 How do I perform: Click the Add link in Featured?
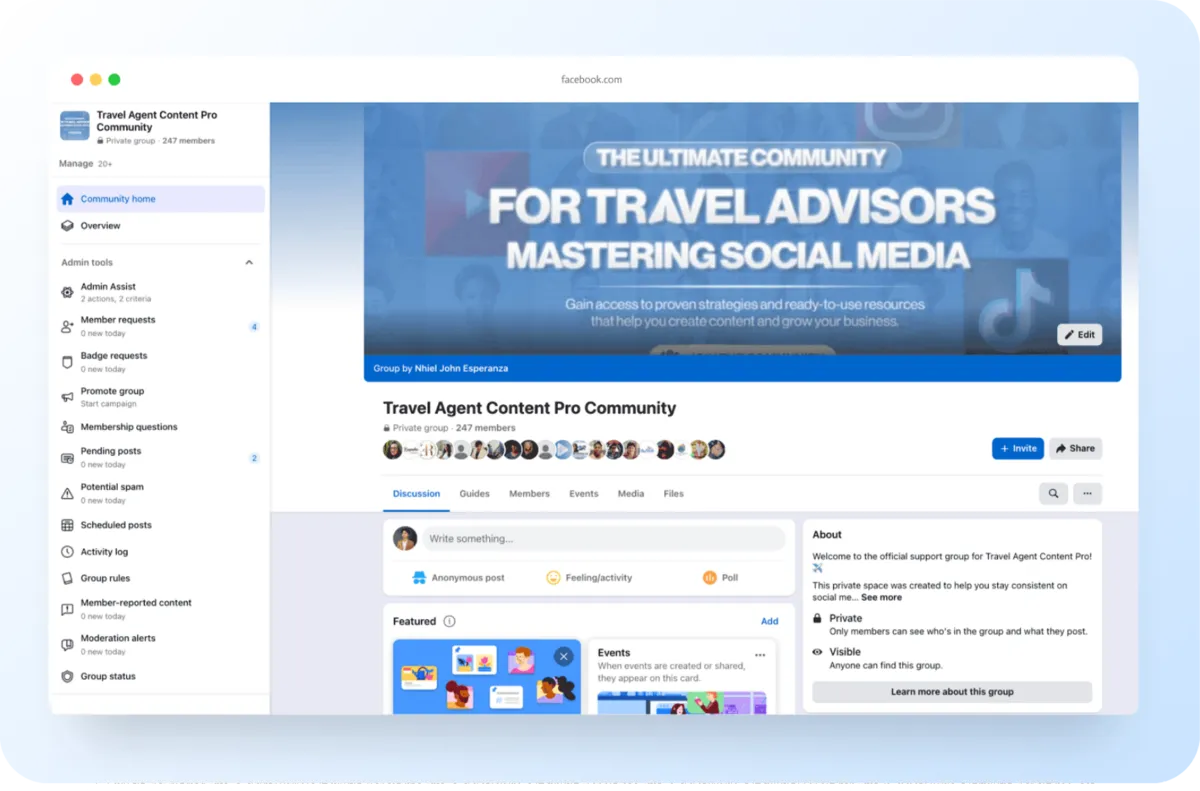(769, 621)
